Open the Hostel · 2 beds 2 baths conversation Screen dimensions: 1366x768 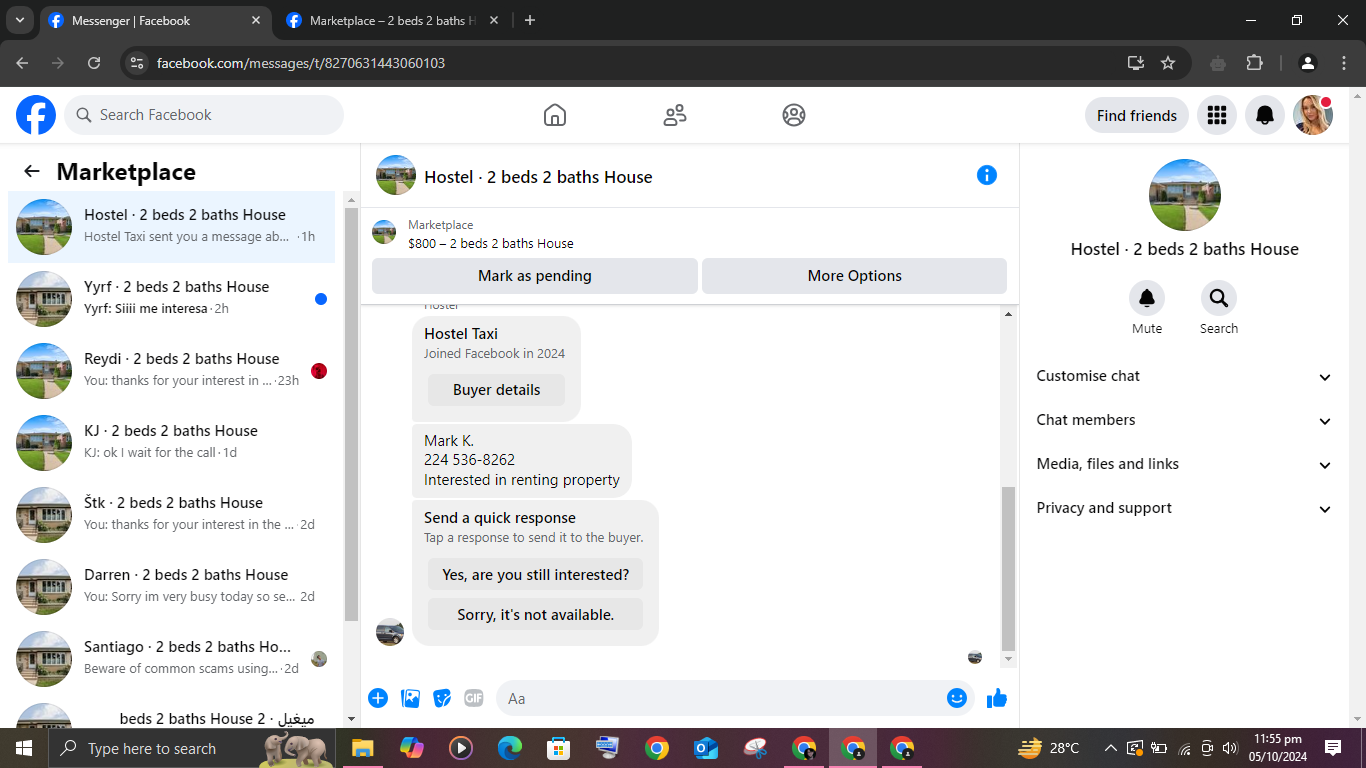click(x=172, y=227)
